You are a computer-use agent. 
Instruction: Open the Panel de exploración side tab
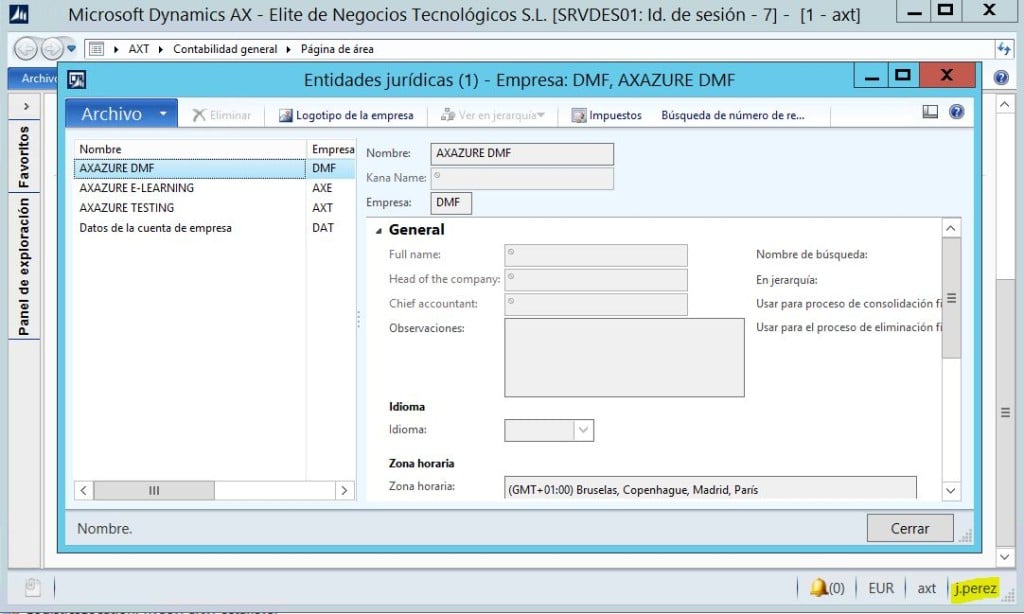click(24, 267)
